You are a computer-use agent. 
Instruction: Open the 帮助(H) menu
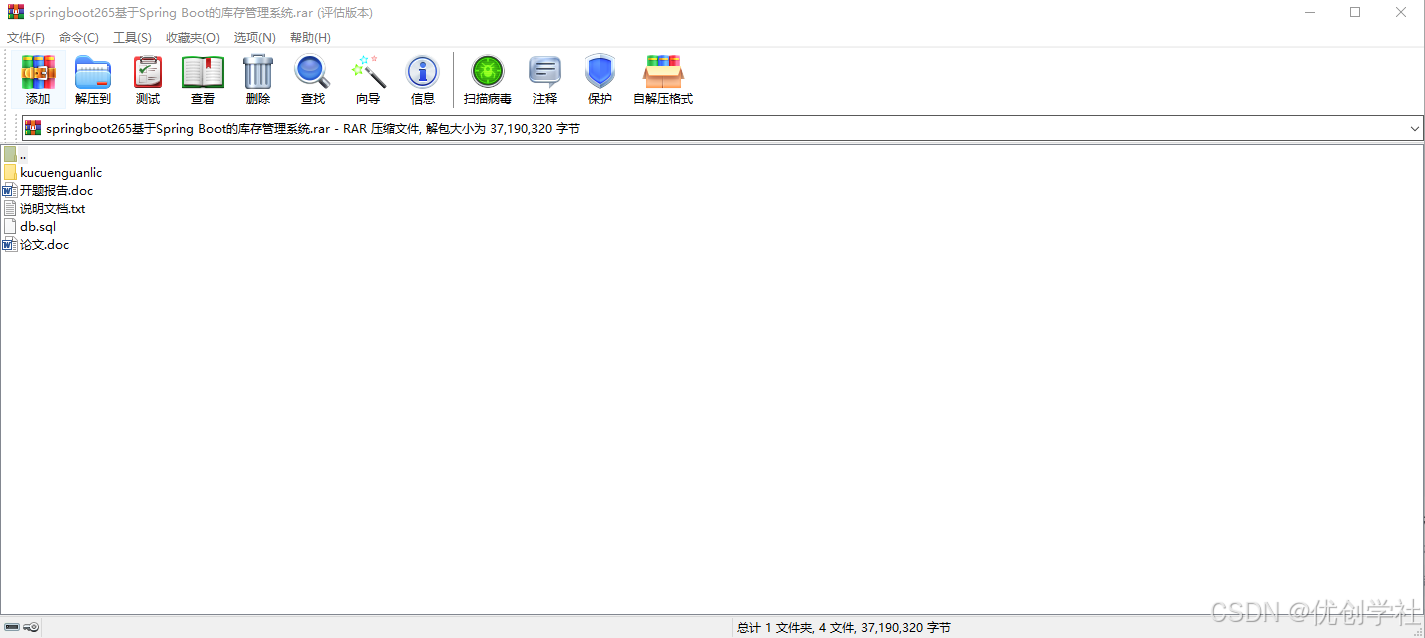point(310,37)
